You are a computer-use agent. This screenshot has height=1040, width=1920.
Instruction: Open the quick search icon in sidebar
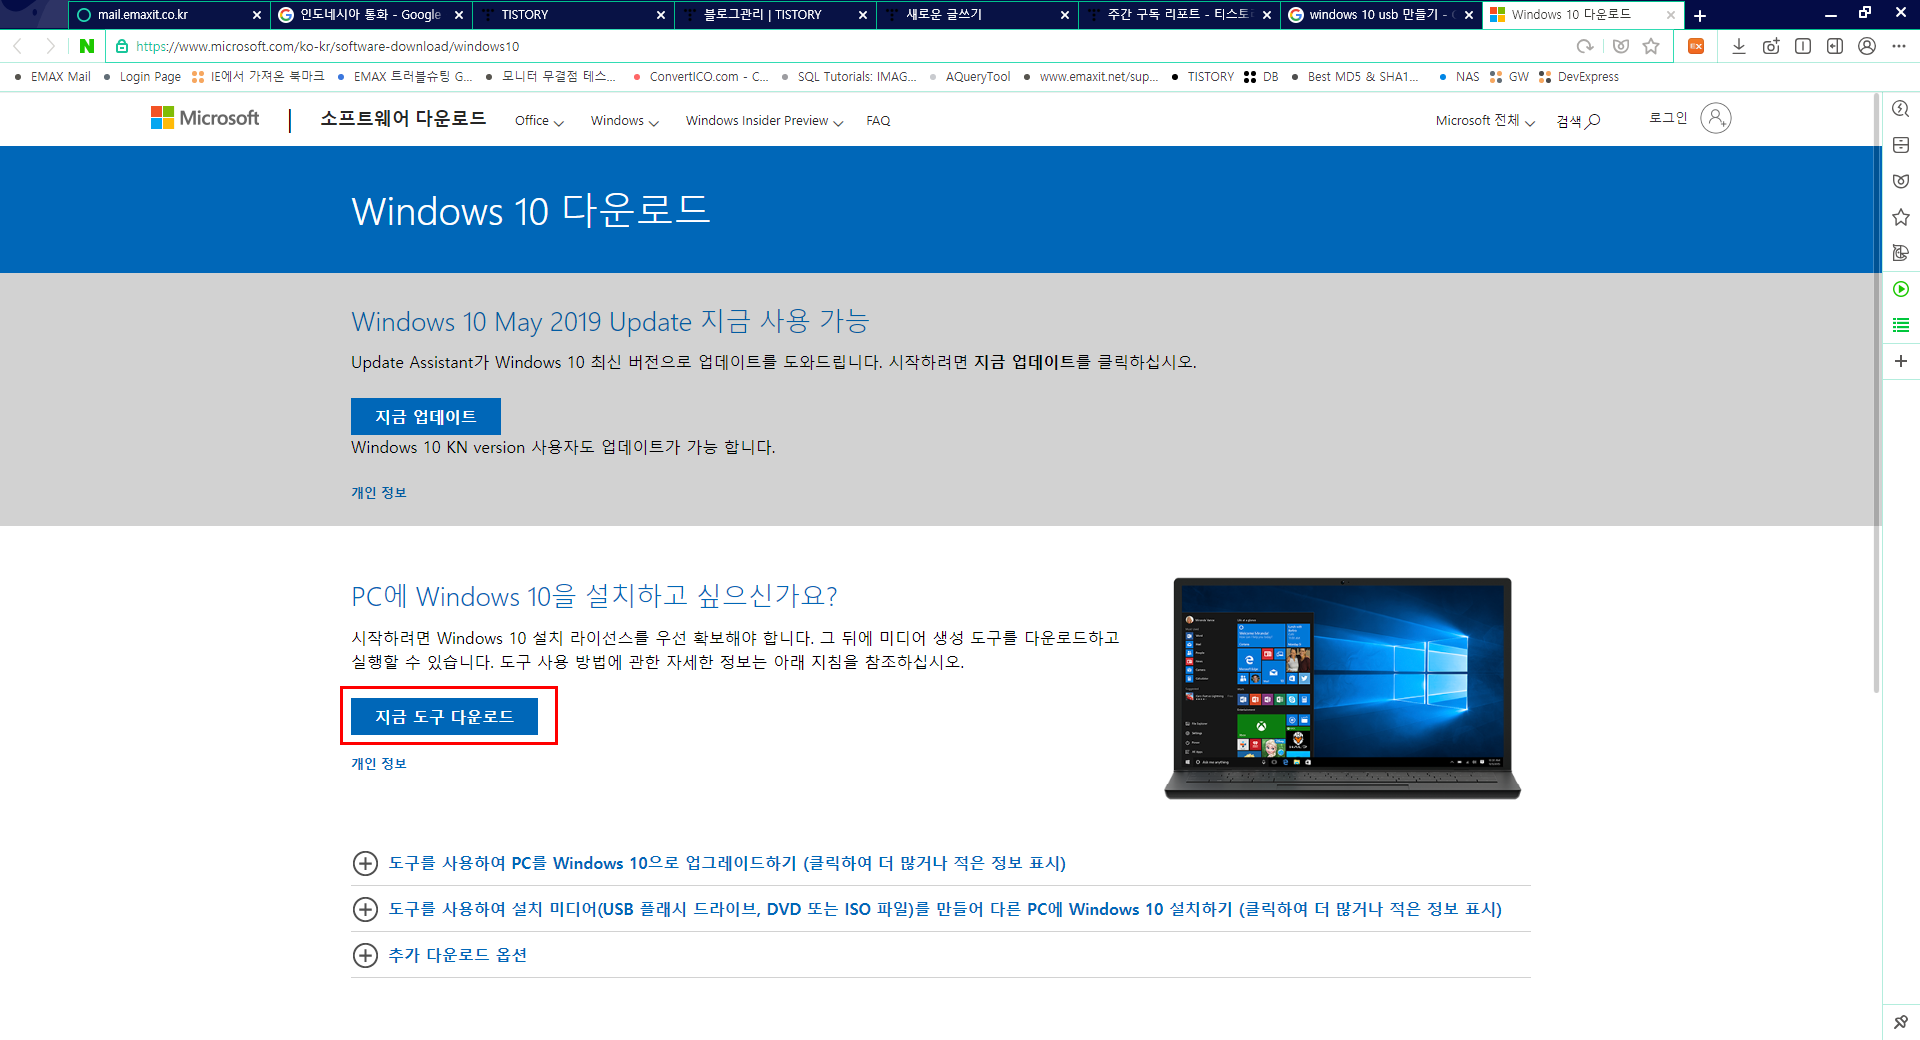click(1901, 109)
